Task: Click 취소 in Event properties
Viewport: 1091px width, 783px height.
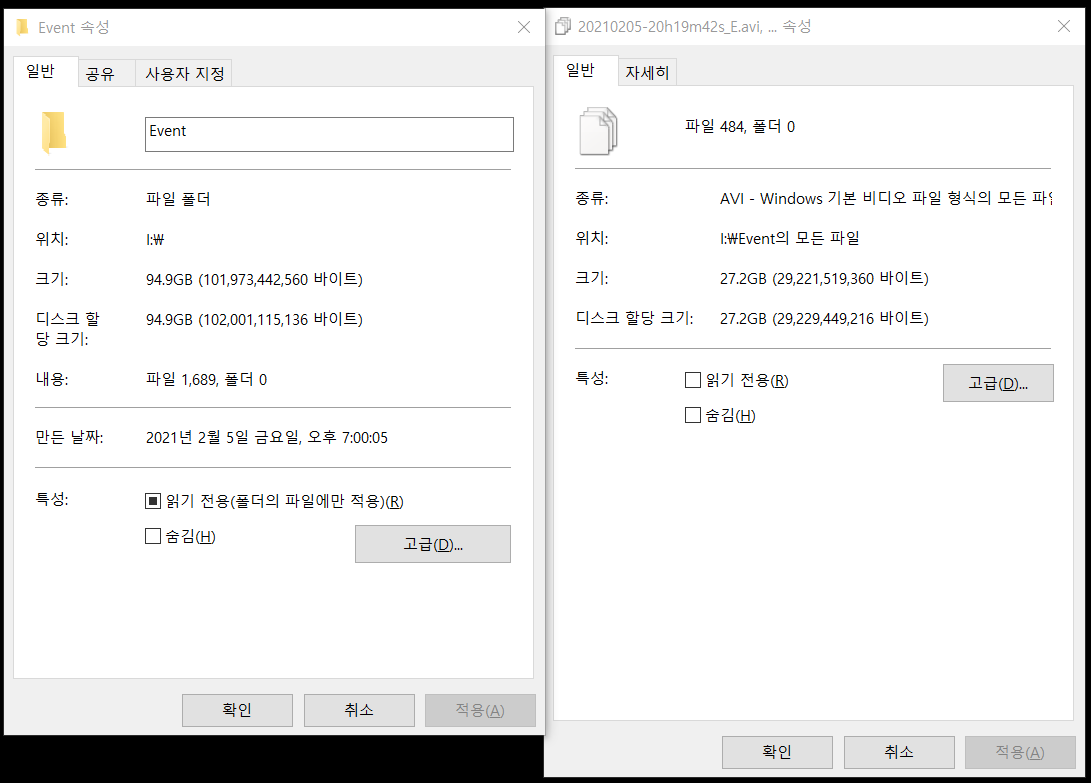Action: point(359,710)
